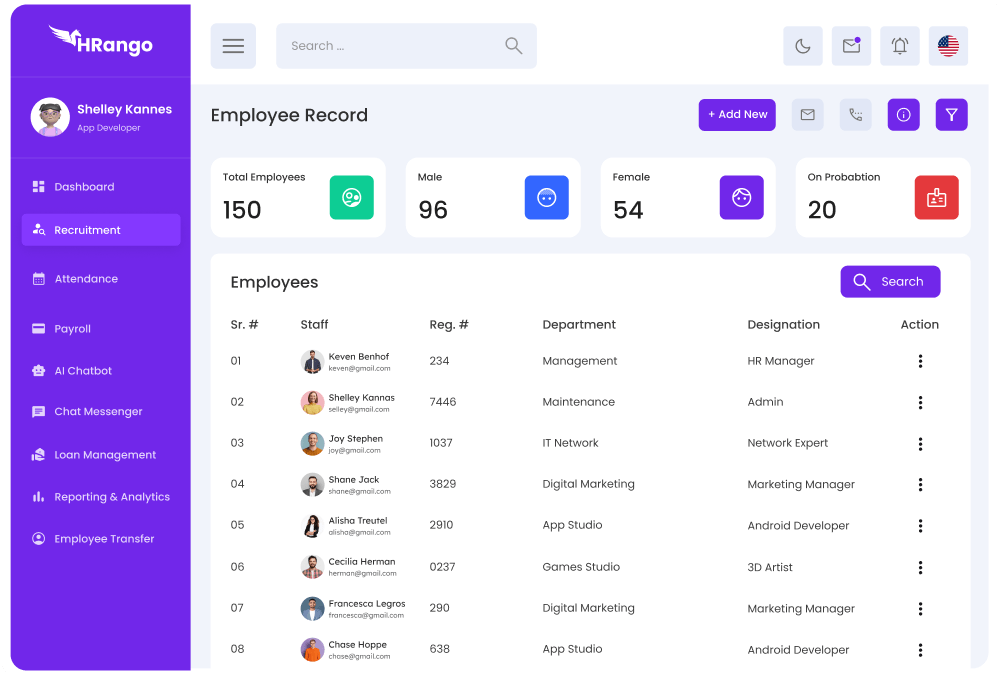
Task: Open the mail inbox icon in top bar
Action: point(851,46)
